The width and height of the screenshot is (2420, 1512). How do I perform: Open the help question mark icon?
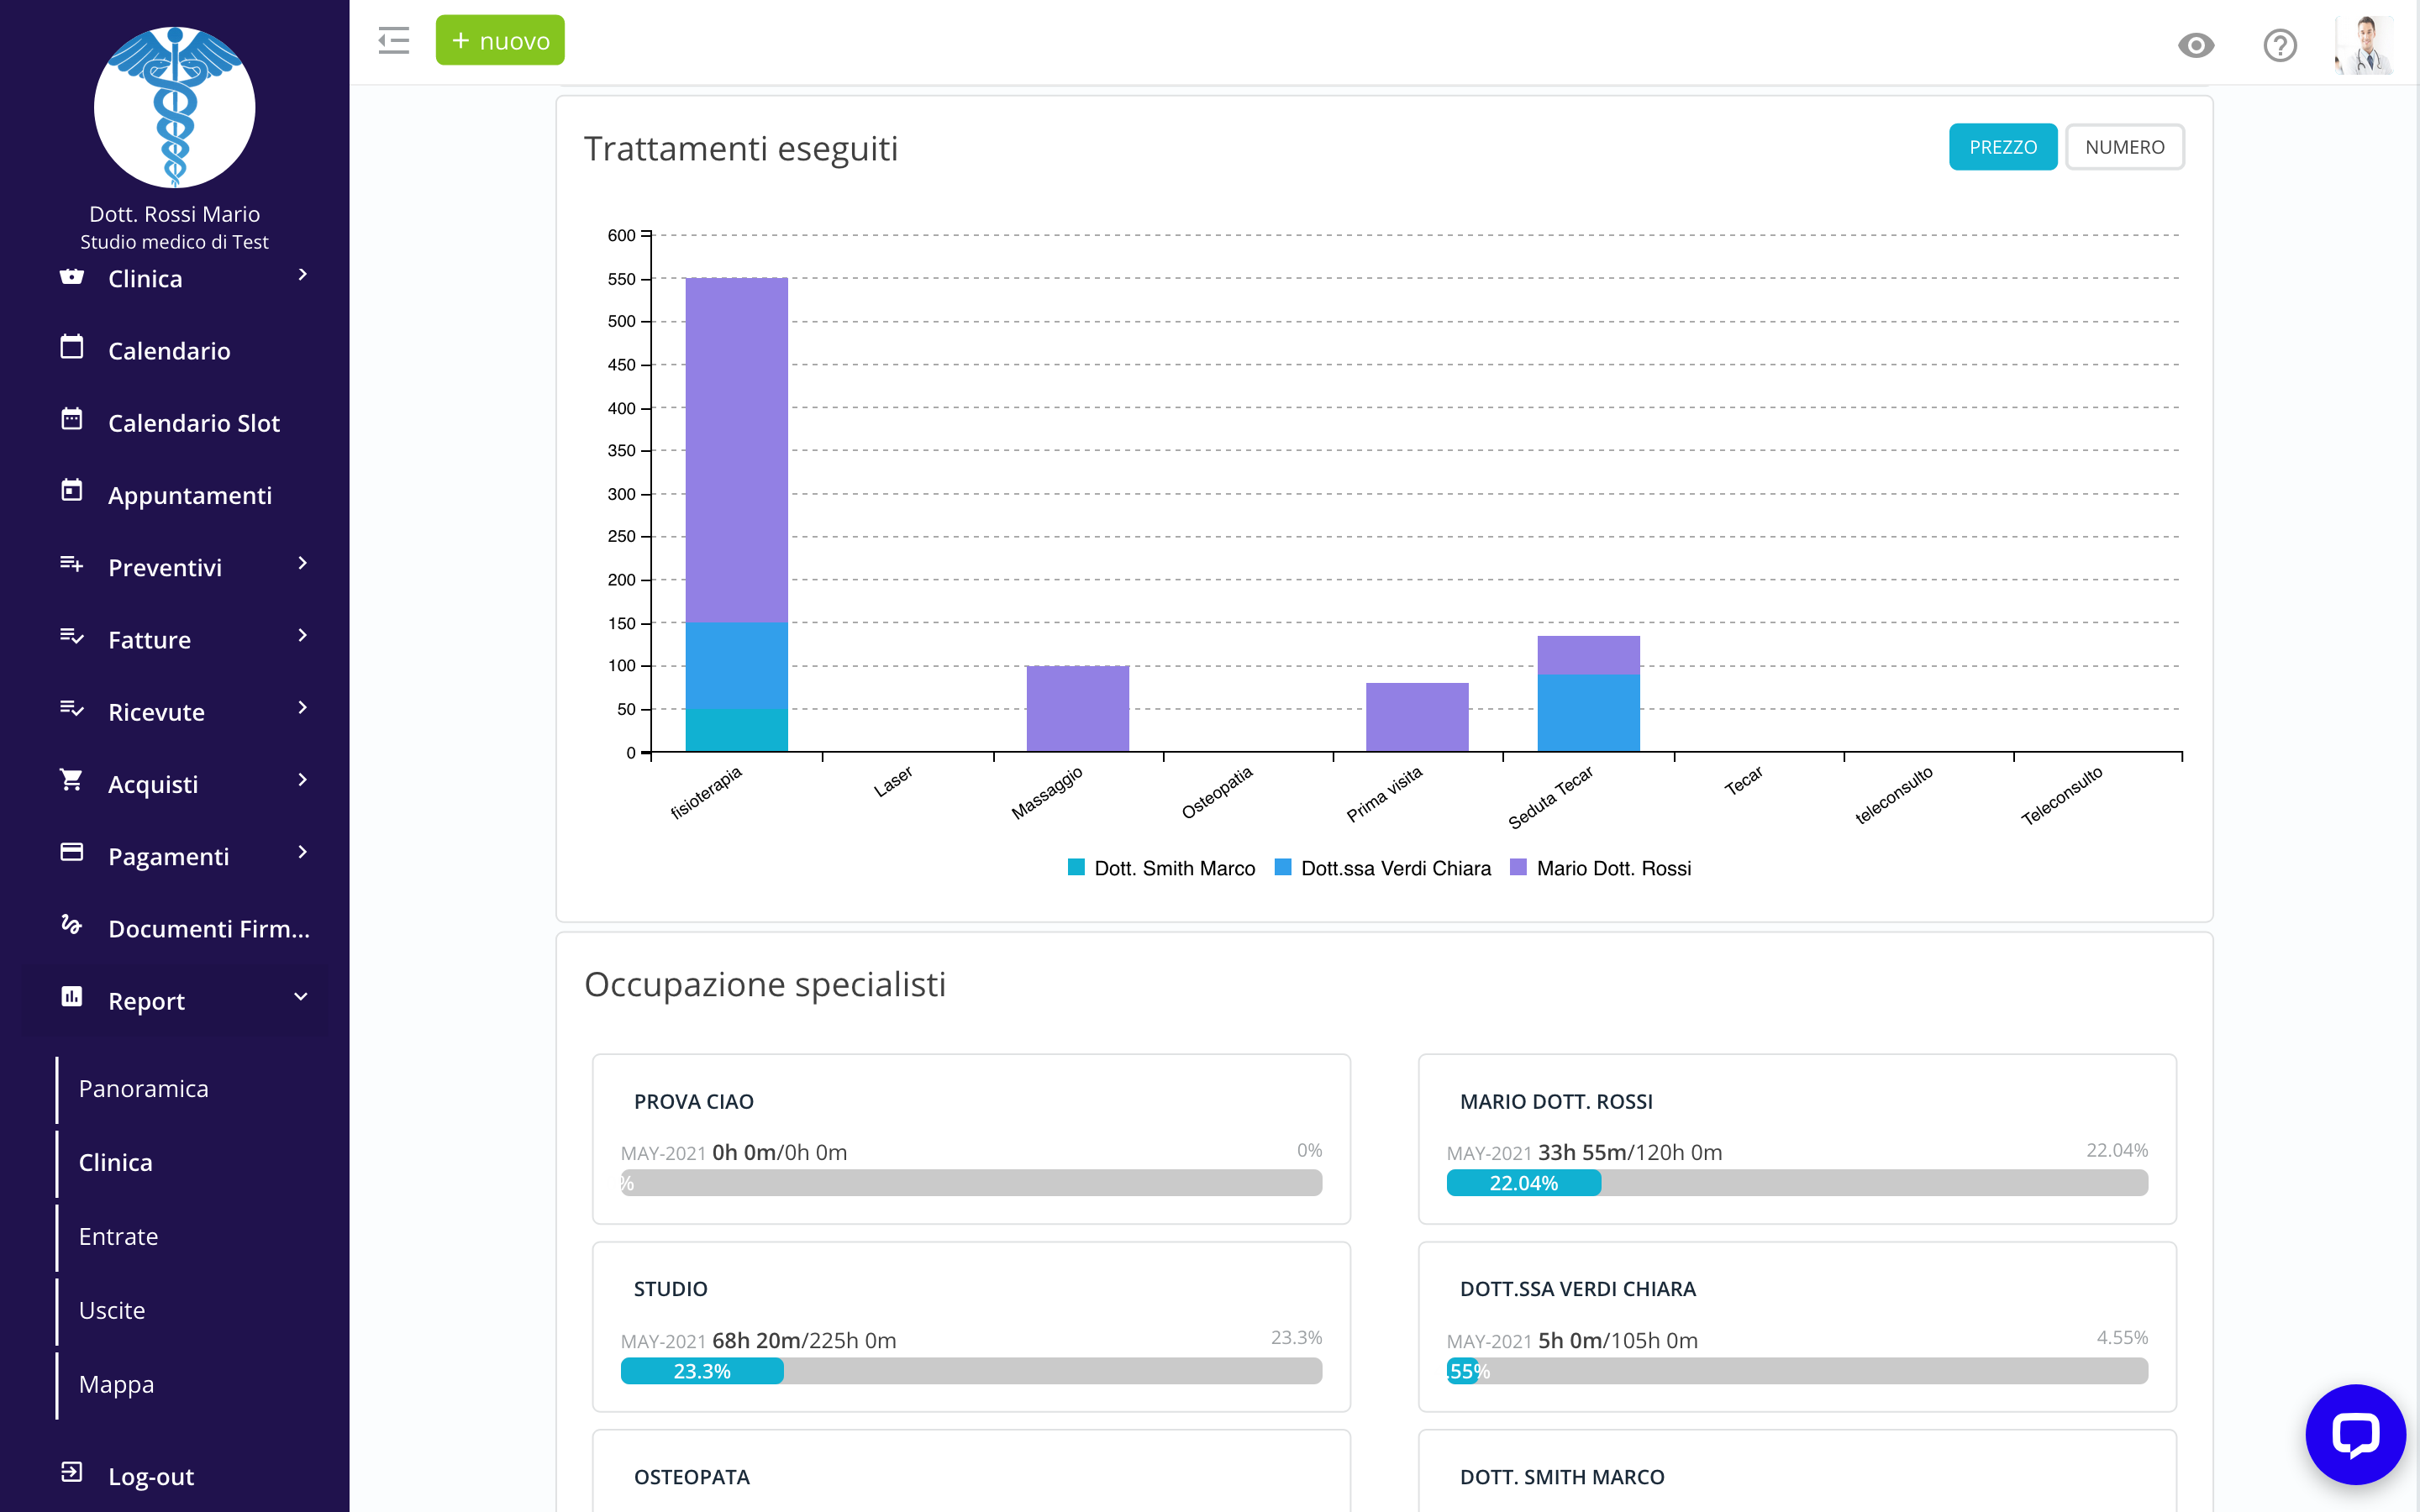(2280, 45)
